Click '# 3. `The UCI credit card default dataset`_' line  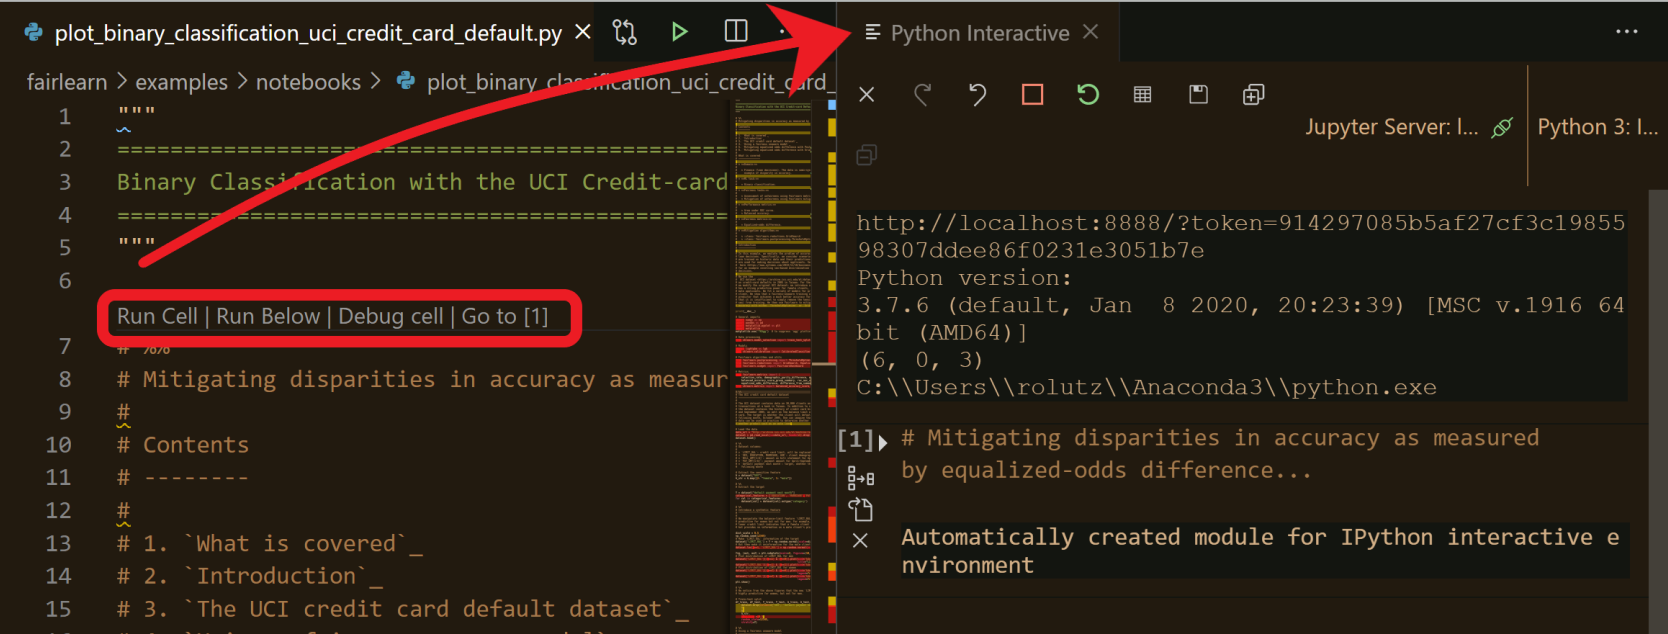click(402, 609)
